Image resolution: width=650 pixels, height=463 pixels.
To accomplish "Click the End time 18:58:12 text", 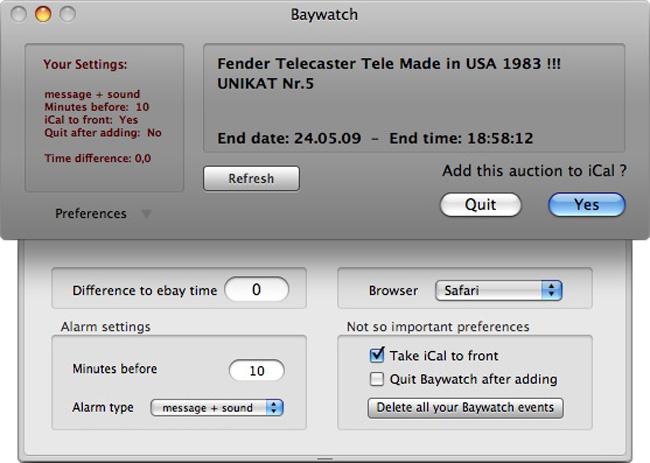I will (461, 138).
